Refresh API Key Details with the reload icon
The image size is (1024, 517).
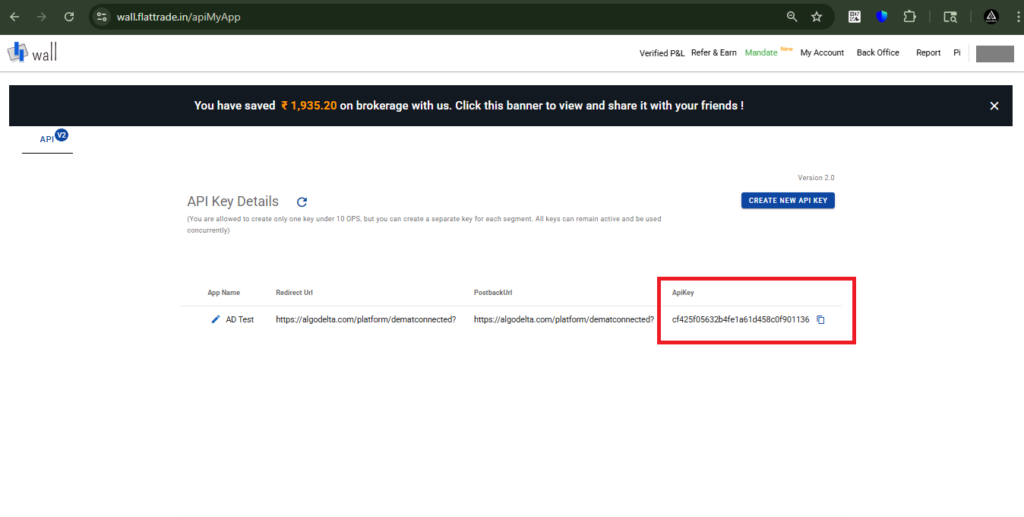click(302, 202)
